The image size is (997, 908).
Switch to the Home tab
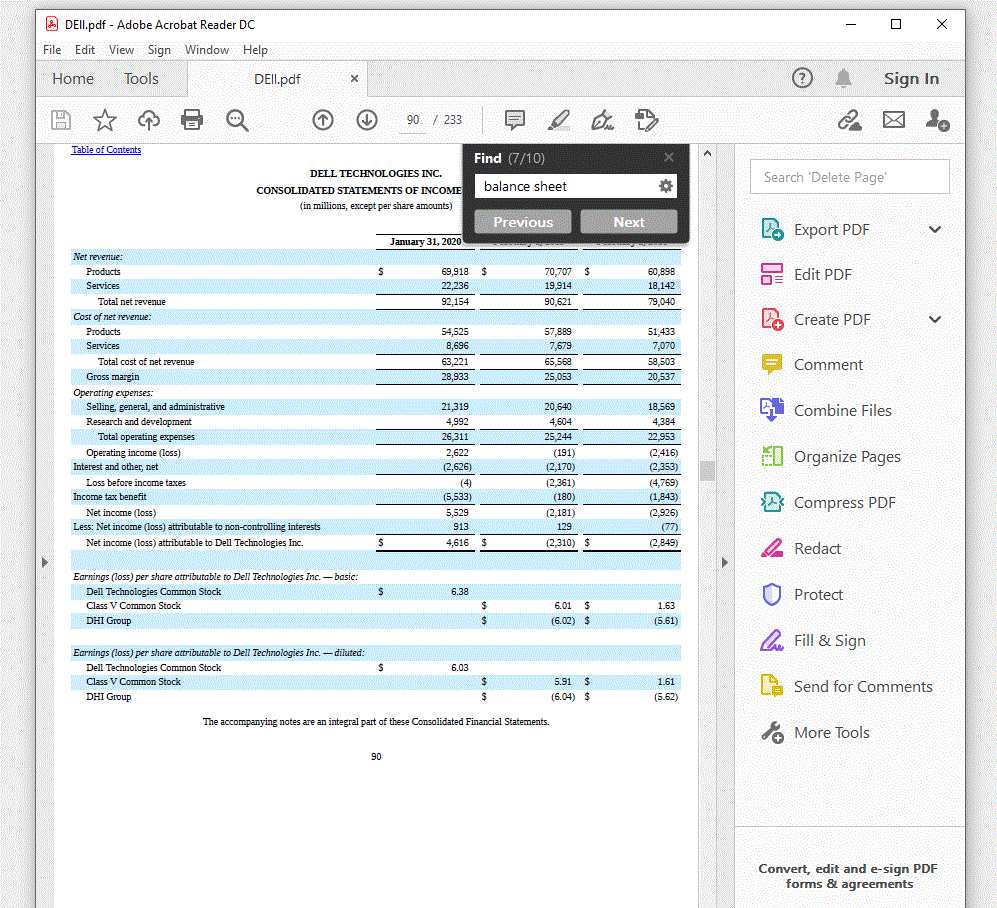coord(72,78)
